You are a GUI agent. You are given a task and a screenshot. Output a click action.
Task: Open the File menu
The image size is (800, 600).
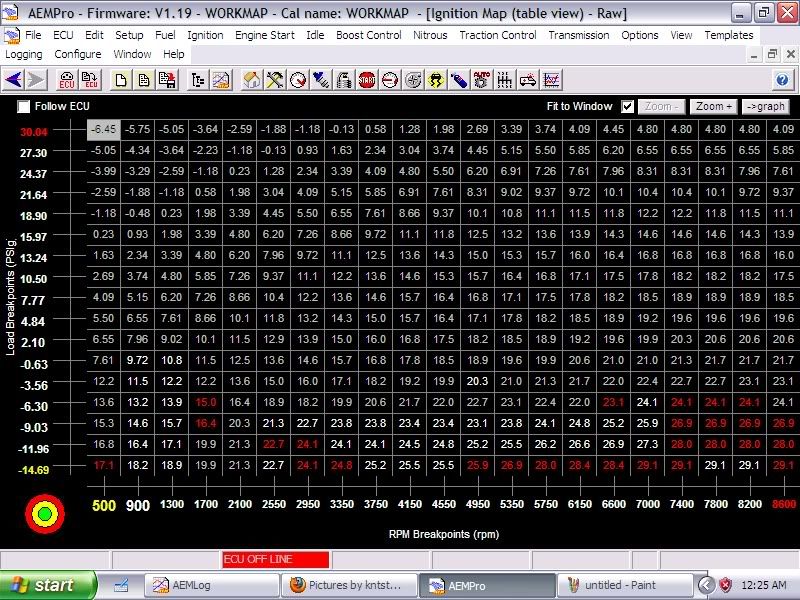point(33,35)
